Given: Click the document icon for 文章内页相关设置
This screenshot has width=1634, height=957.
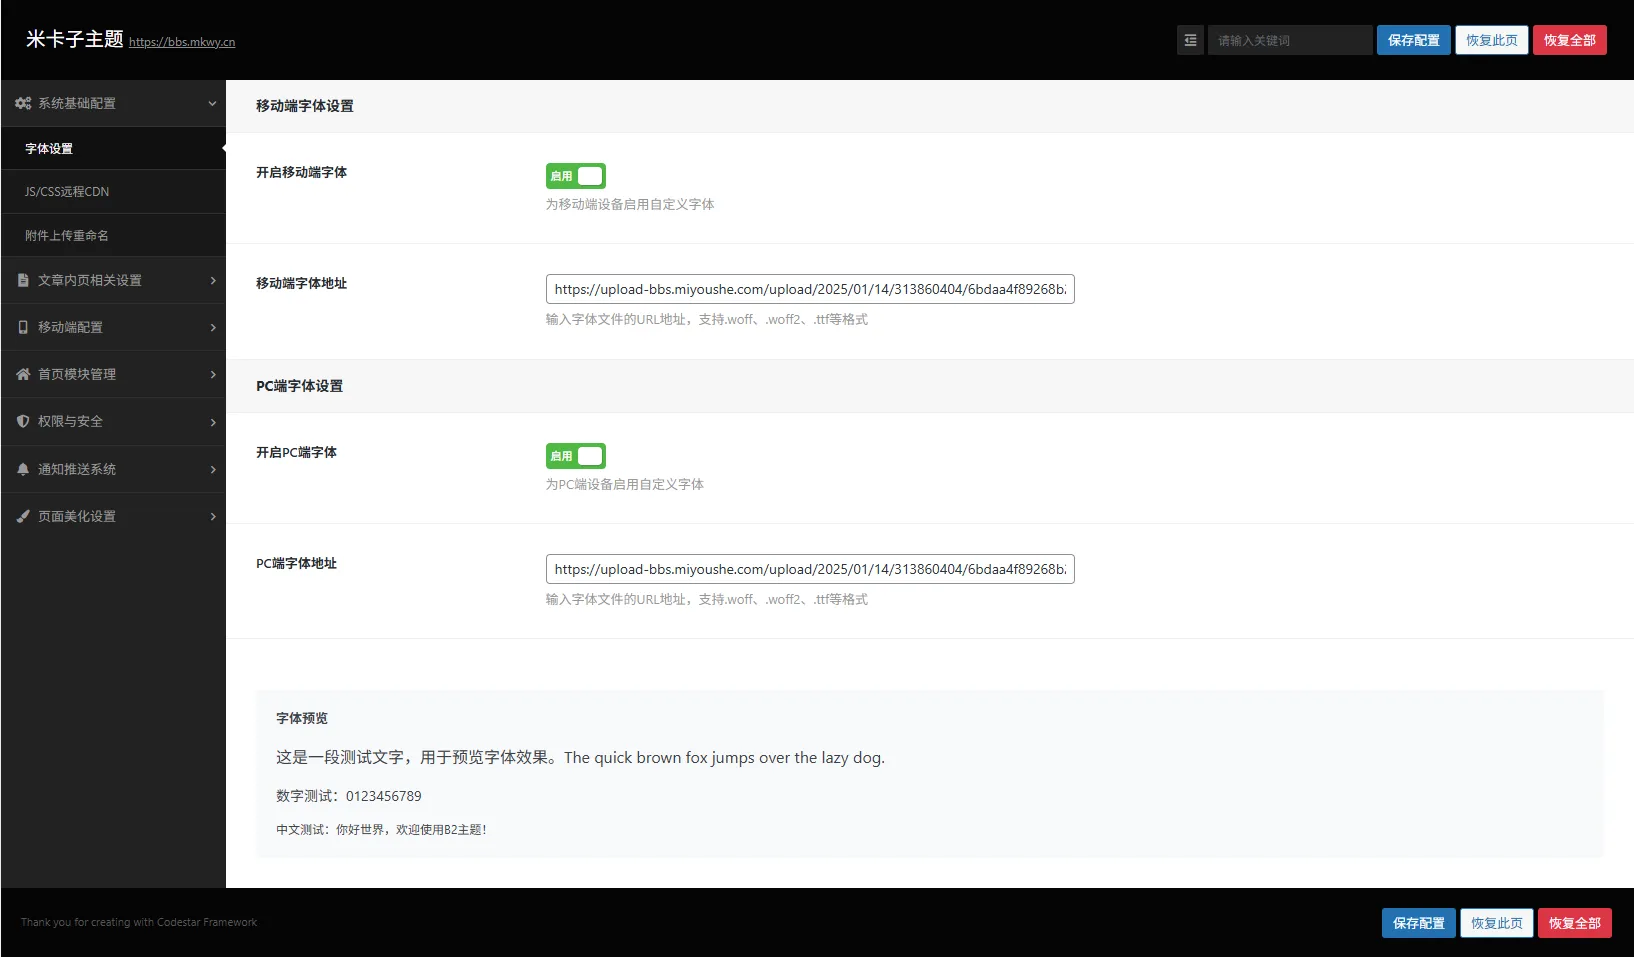Looking at the screenshot, I should pos(23,280).
